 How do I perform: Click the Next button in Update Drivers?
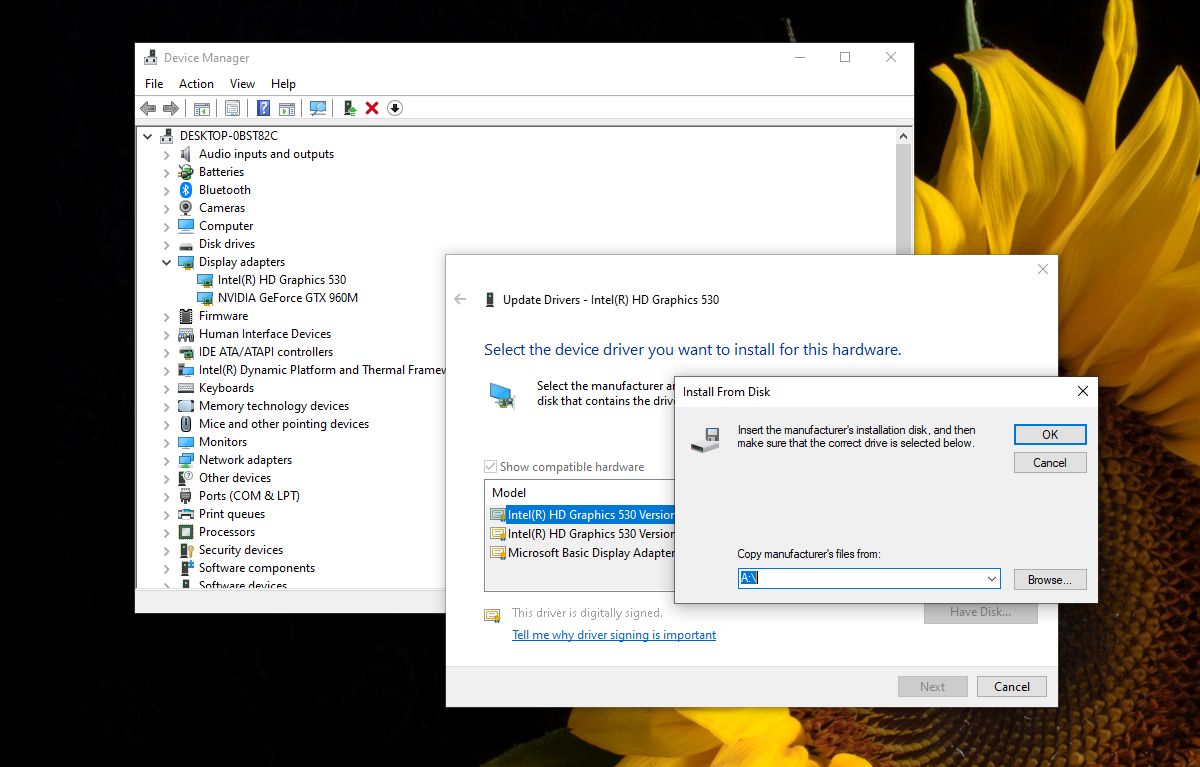(932, 687)
